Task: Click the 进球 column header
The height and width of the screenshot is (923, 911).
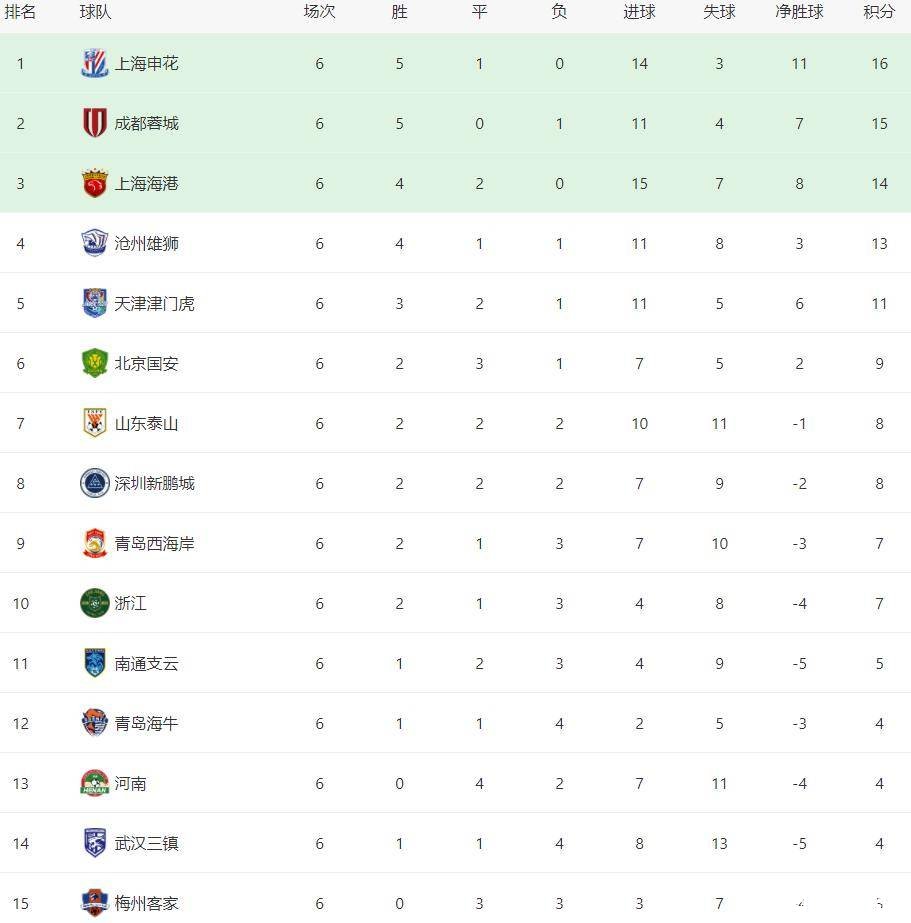Action: 639,13
